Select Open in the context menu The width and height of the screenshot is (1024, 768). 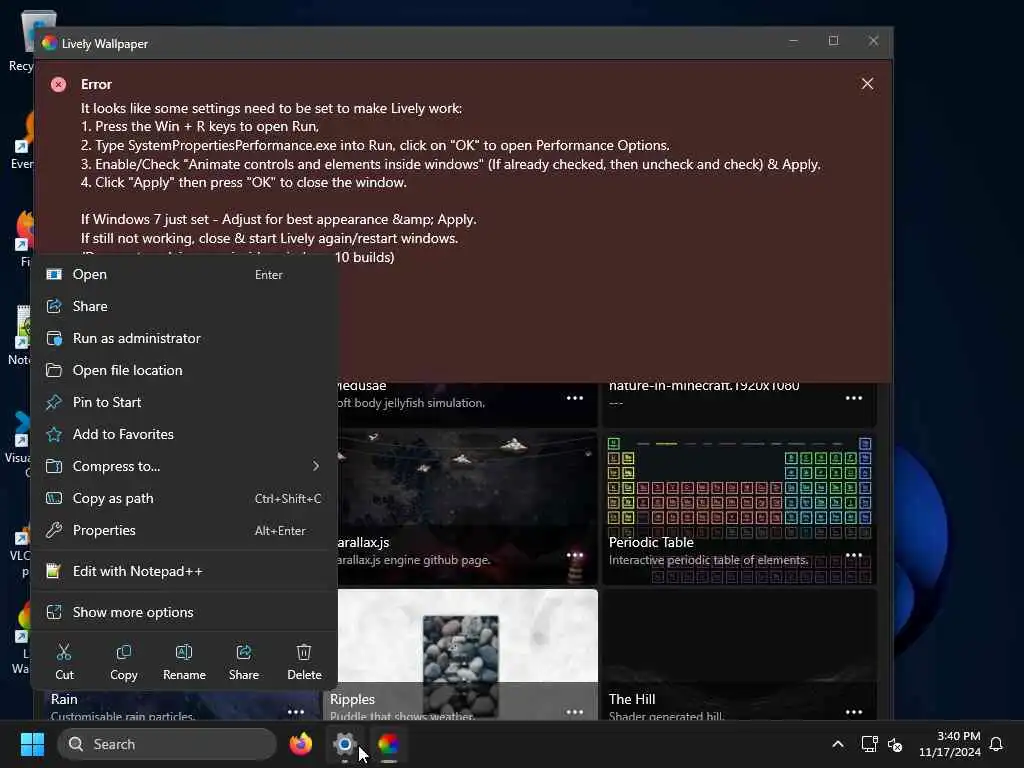point(184,274)
